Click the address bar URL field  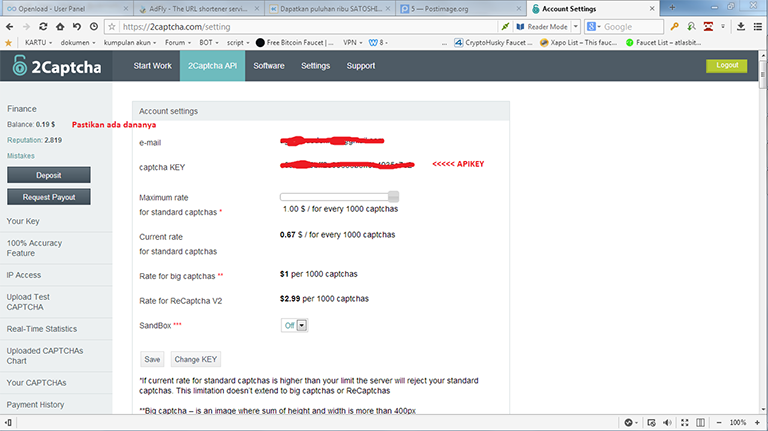pyautogui.click(x=309, y=27)
